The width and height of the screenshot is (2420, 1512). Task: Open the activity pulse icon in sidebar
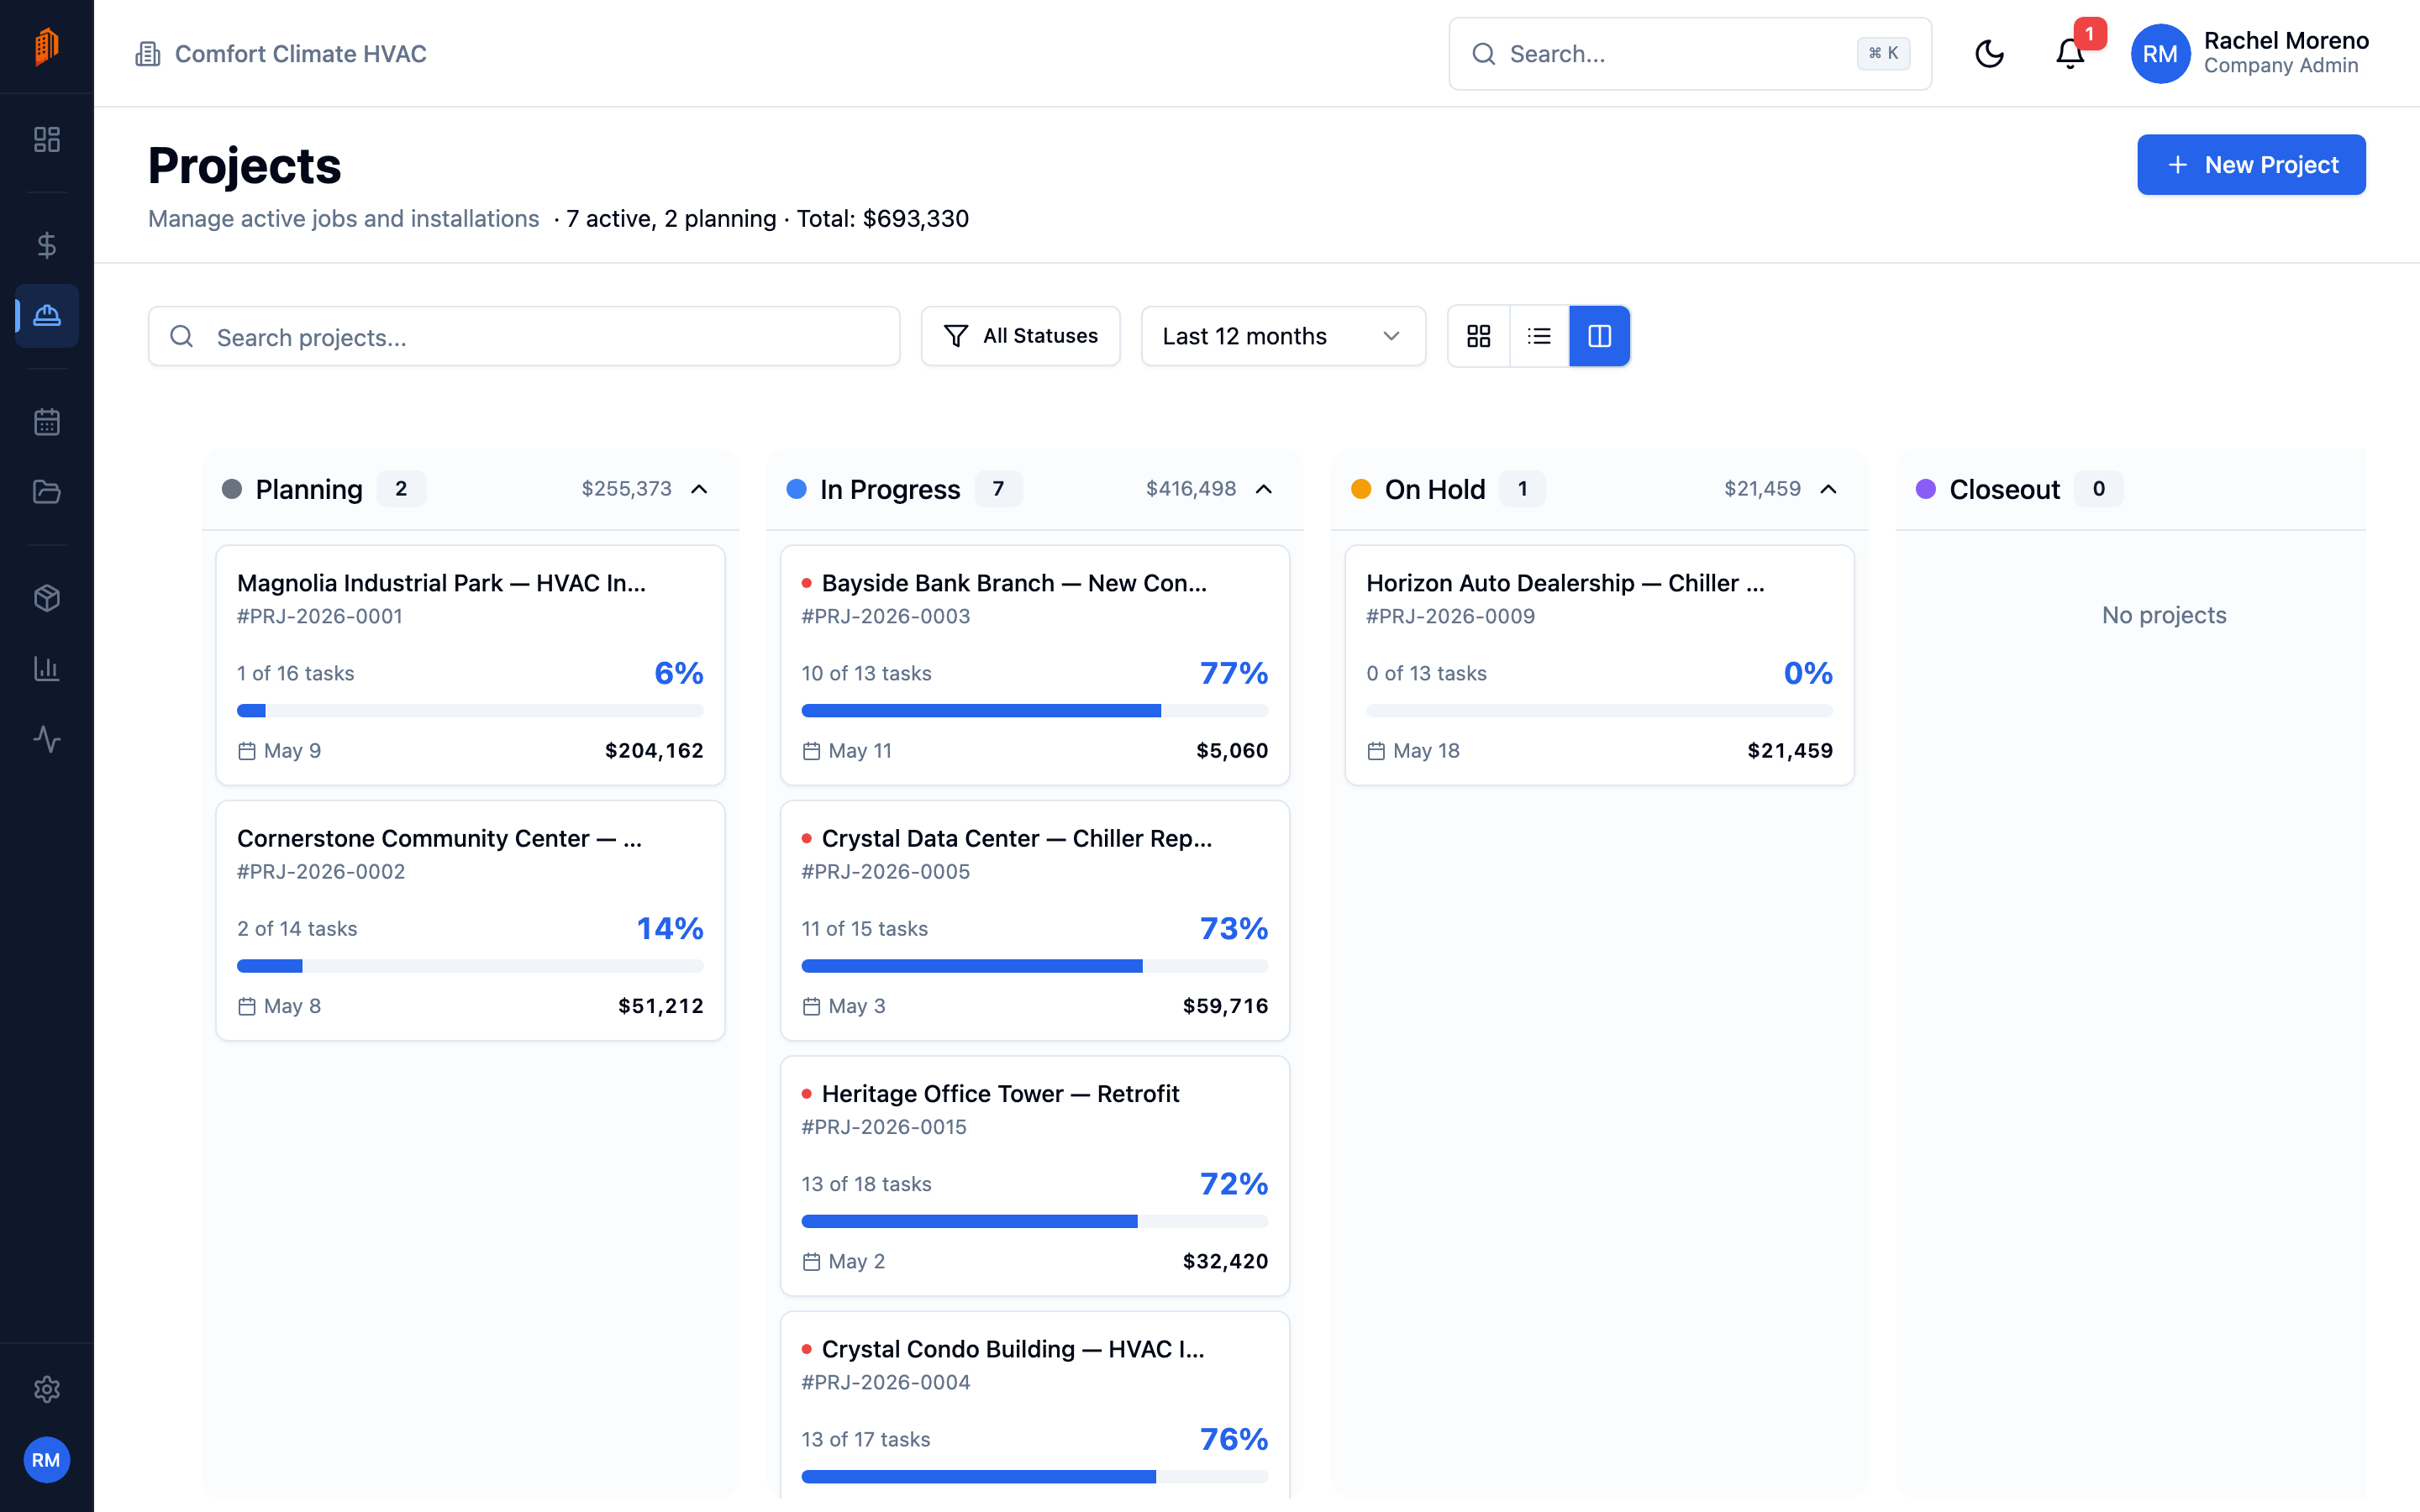click(x=46, y=739)
